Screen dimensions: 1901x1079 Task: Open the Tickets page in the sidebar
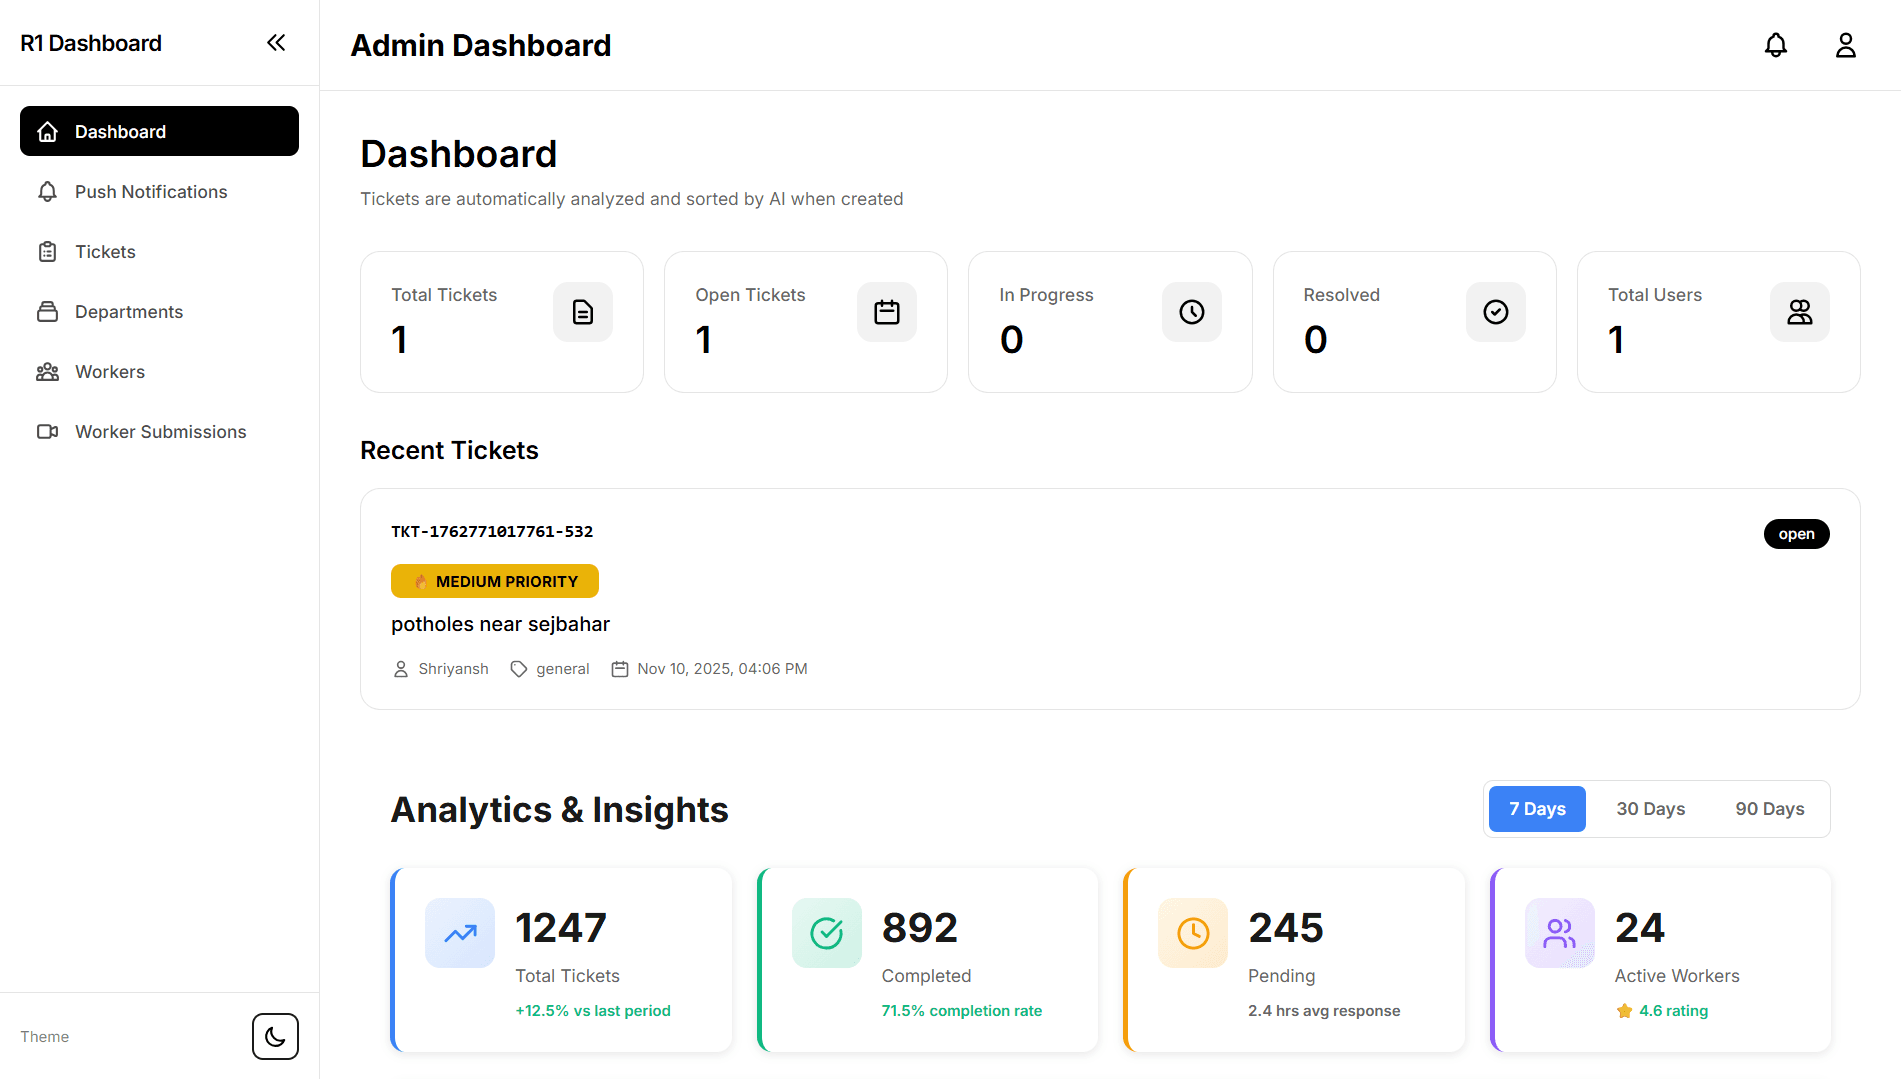point(159,251)
